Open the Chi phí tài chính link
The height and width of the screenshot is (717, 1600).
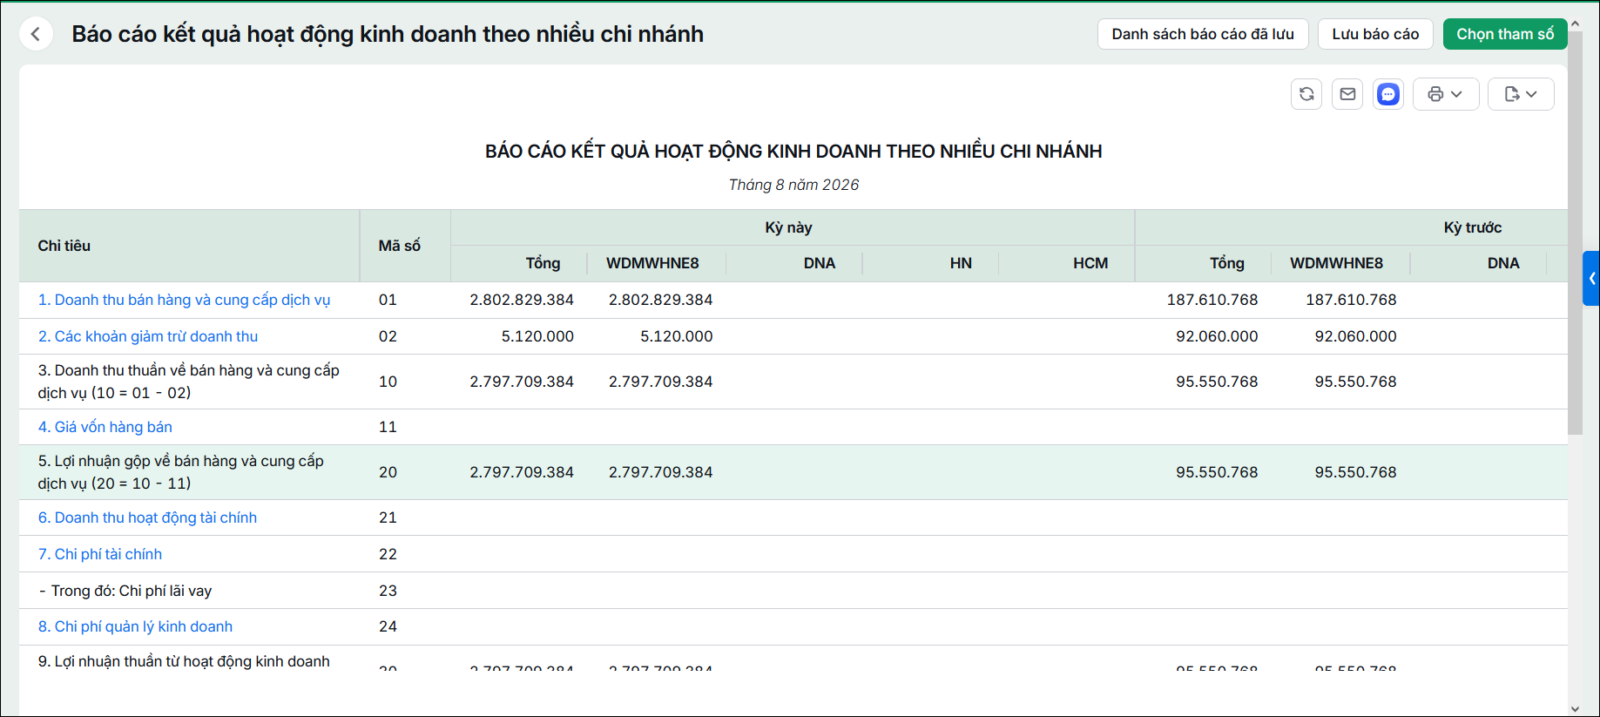pos(100,554)
